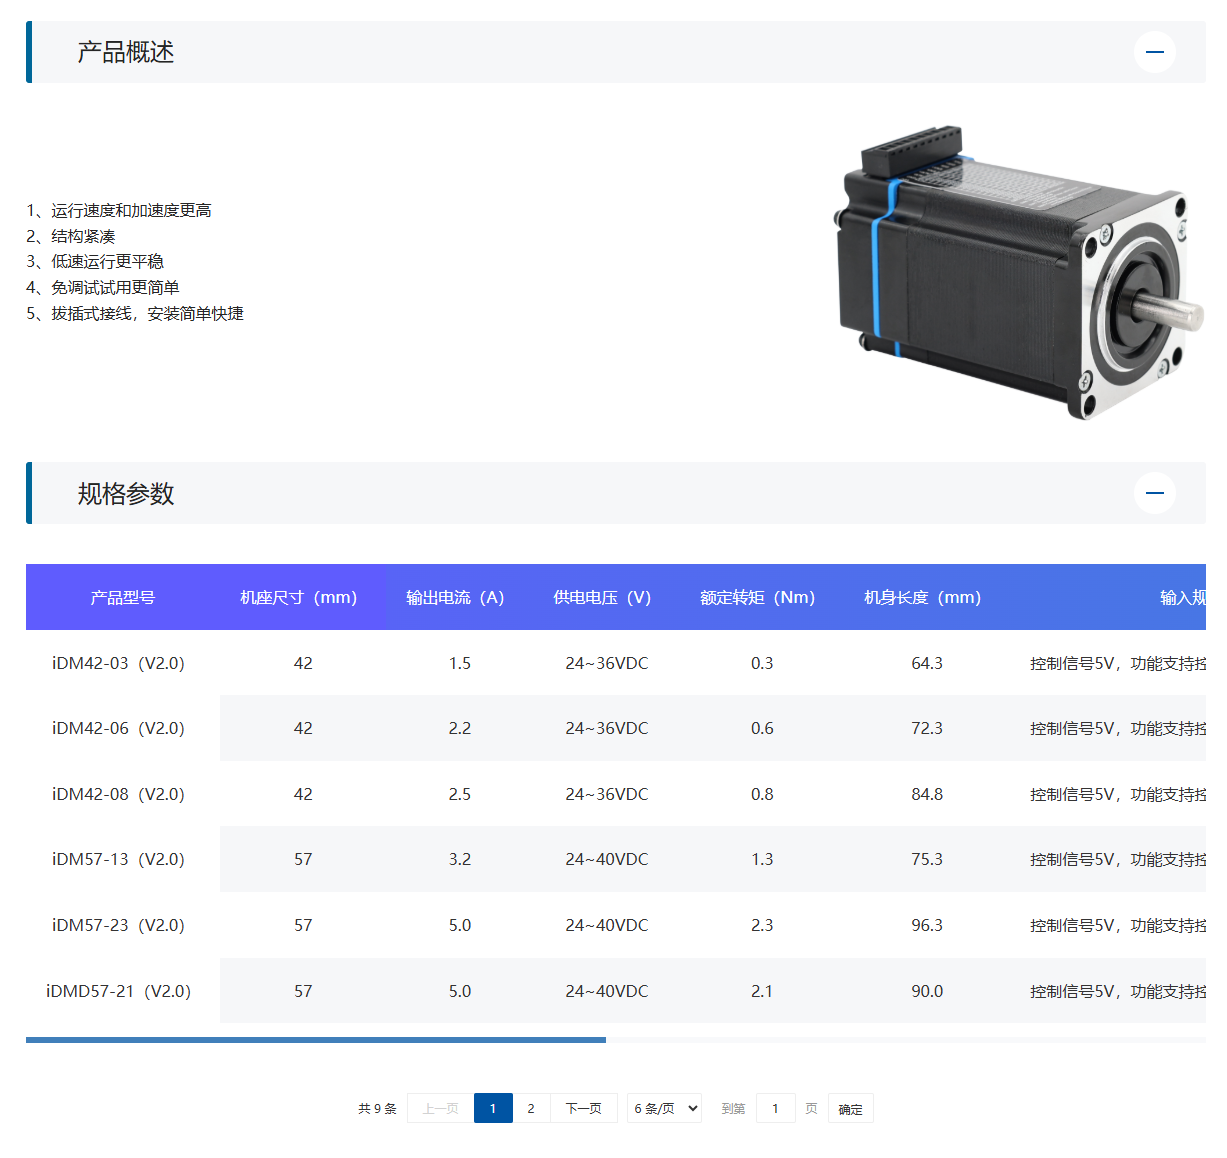The image size is (1227, 1158).
Task: Click the table's horizontal scrollbar
Action: click(x=316, y=1040)
